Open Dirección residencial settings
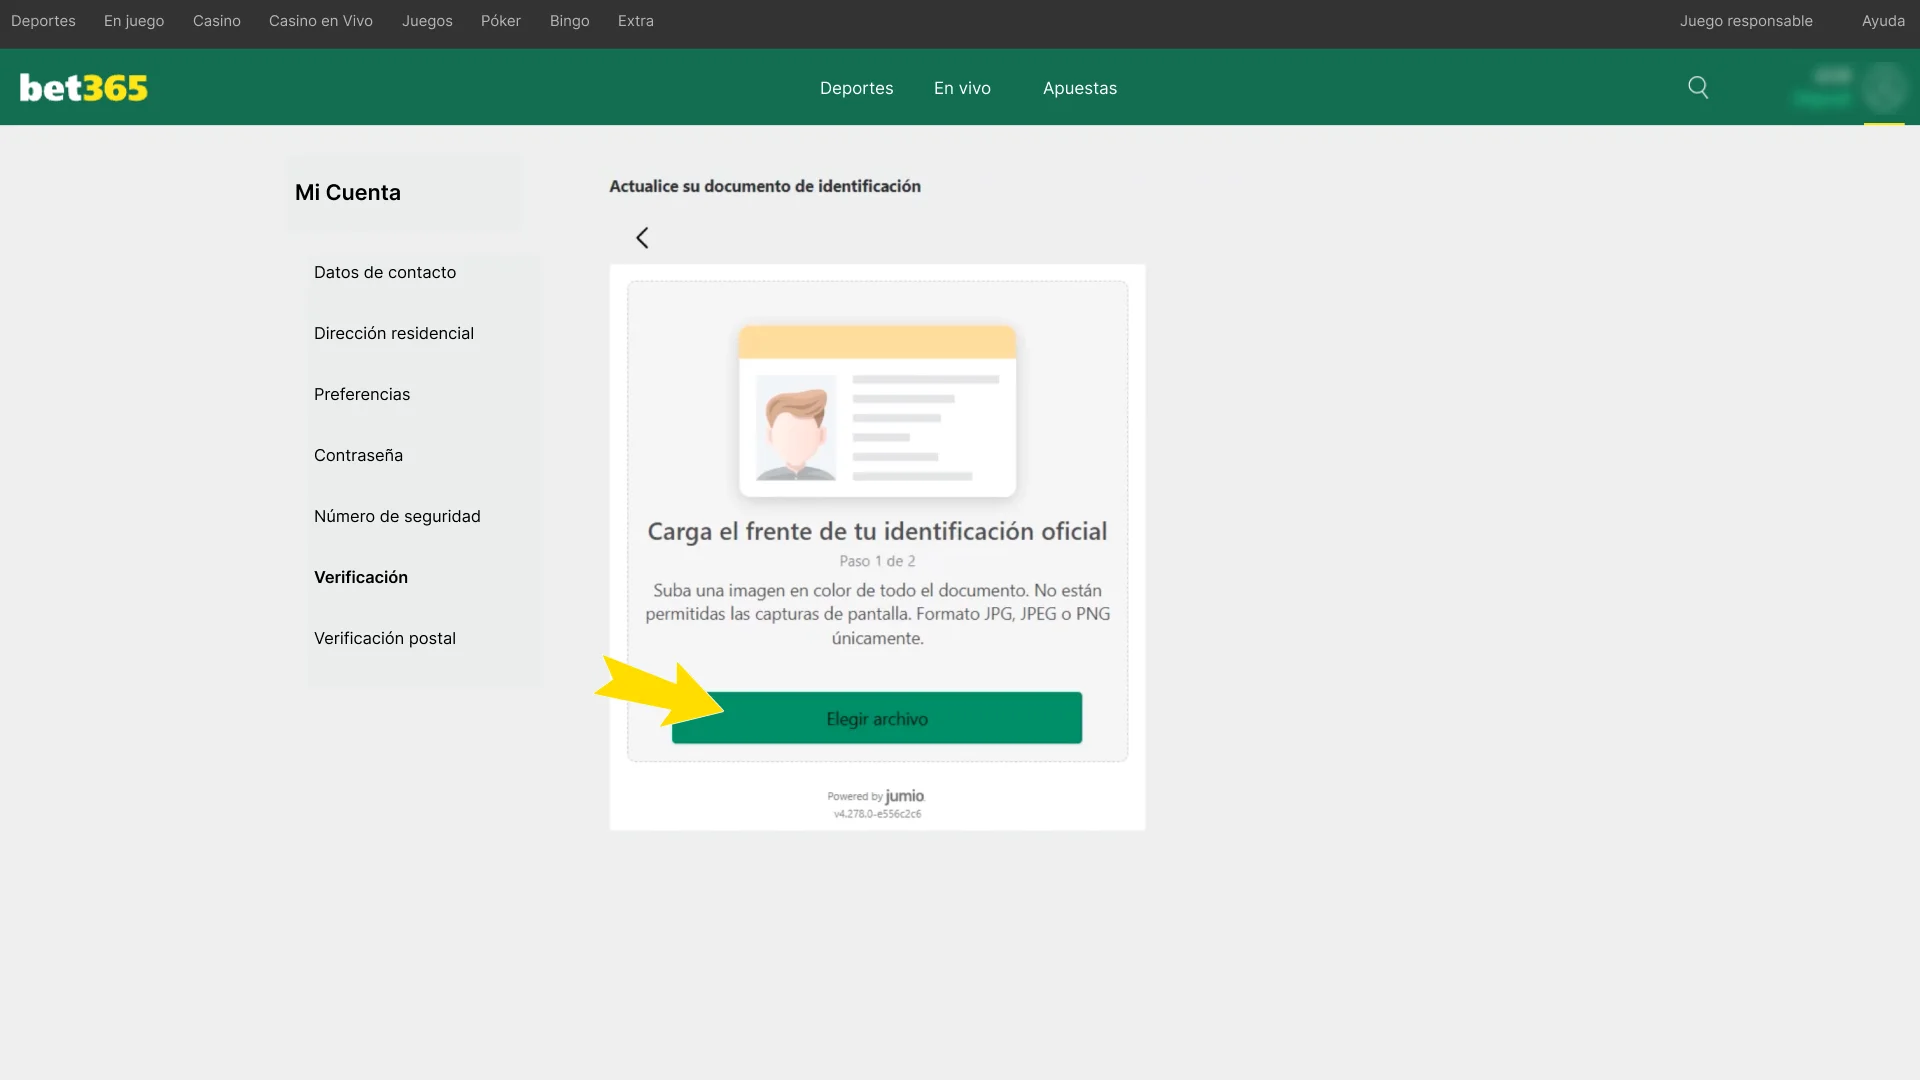 [393, 333]
